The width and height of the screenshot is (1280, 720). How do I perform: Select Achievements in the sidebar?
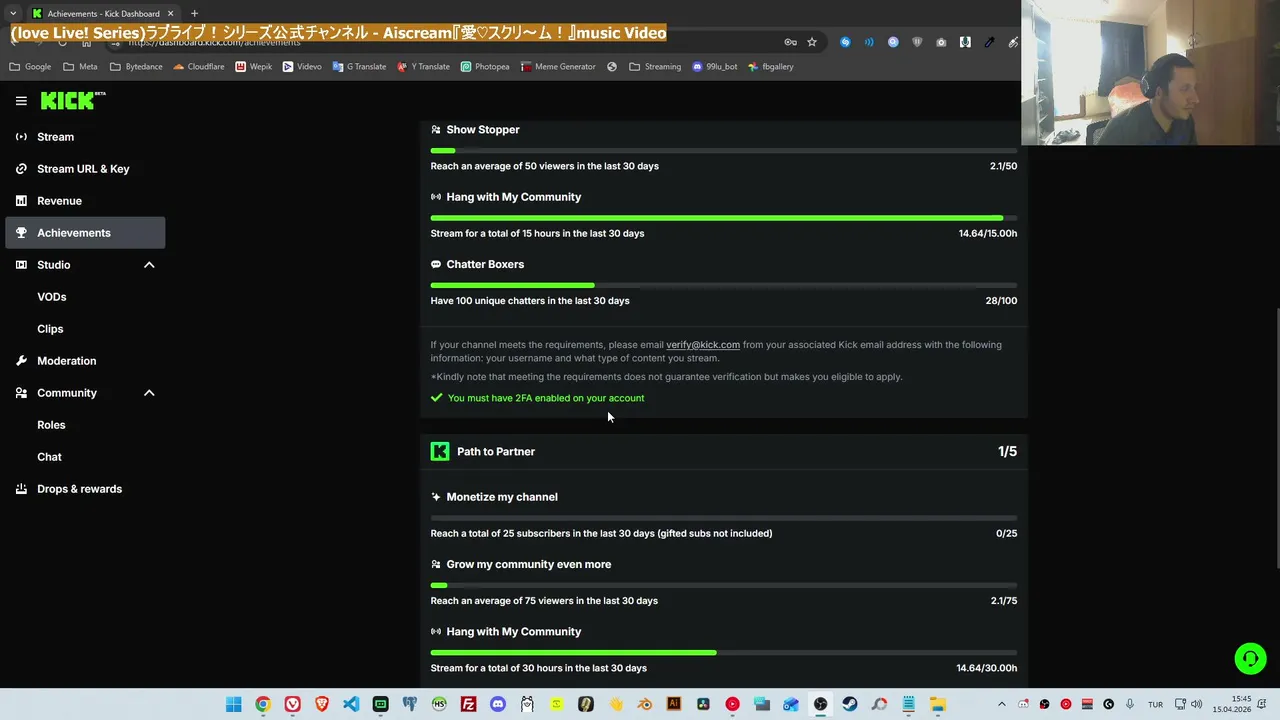[x=85, y=233]
